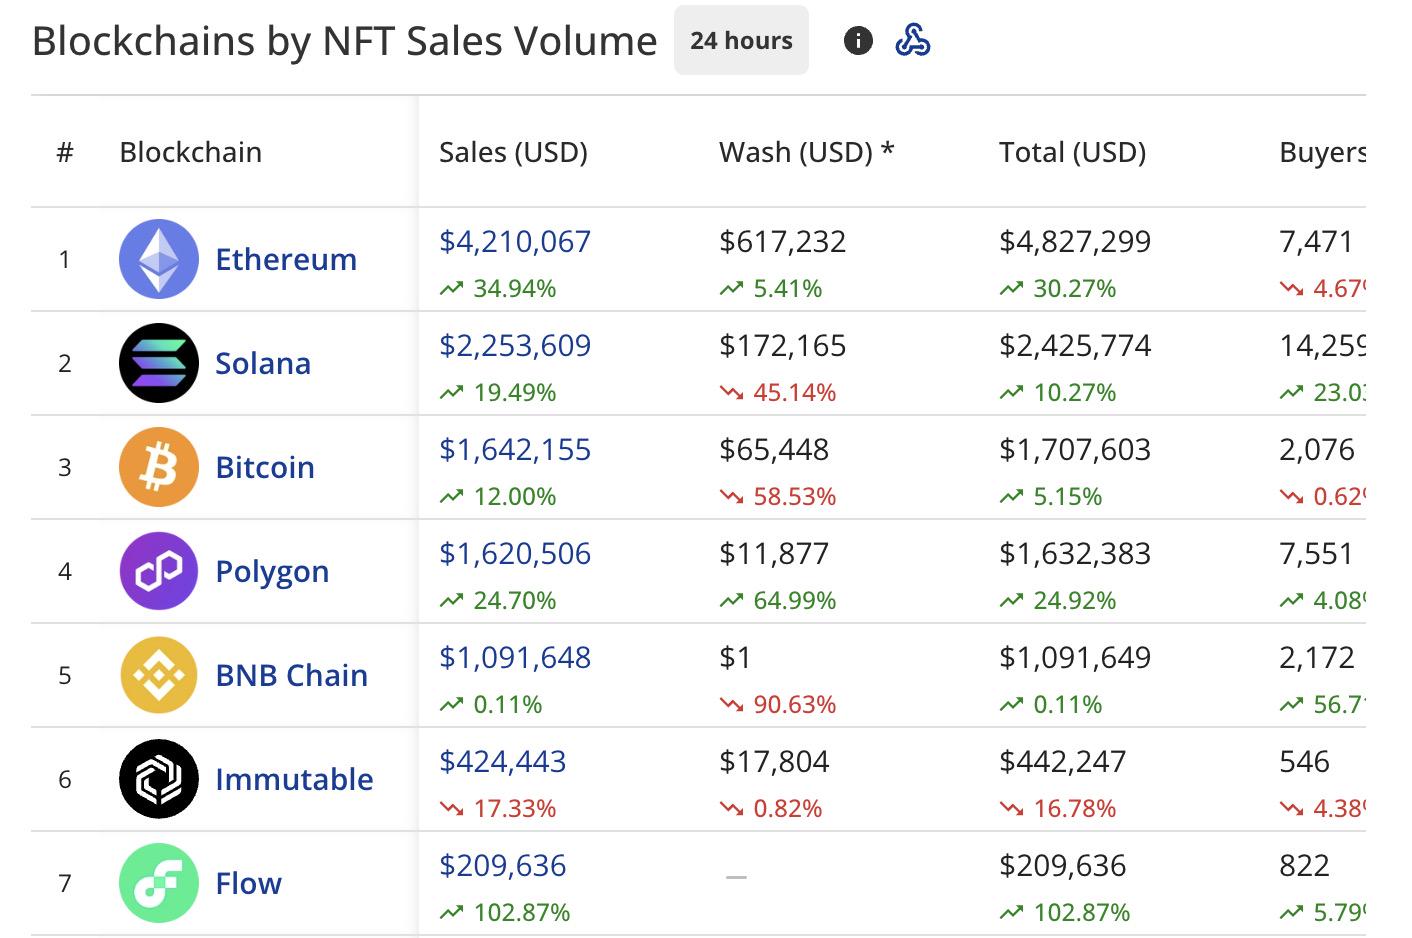This screenshot has width=1412, height=938.
Task: Click the $1,642,155 Bitcoin sales link
Action: coord(514,449)
